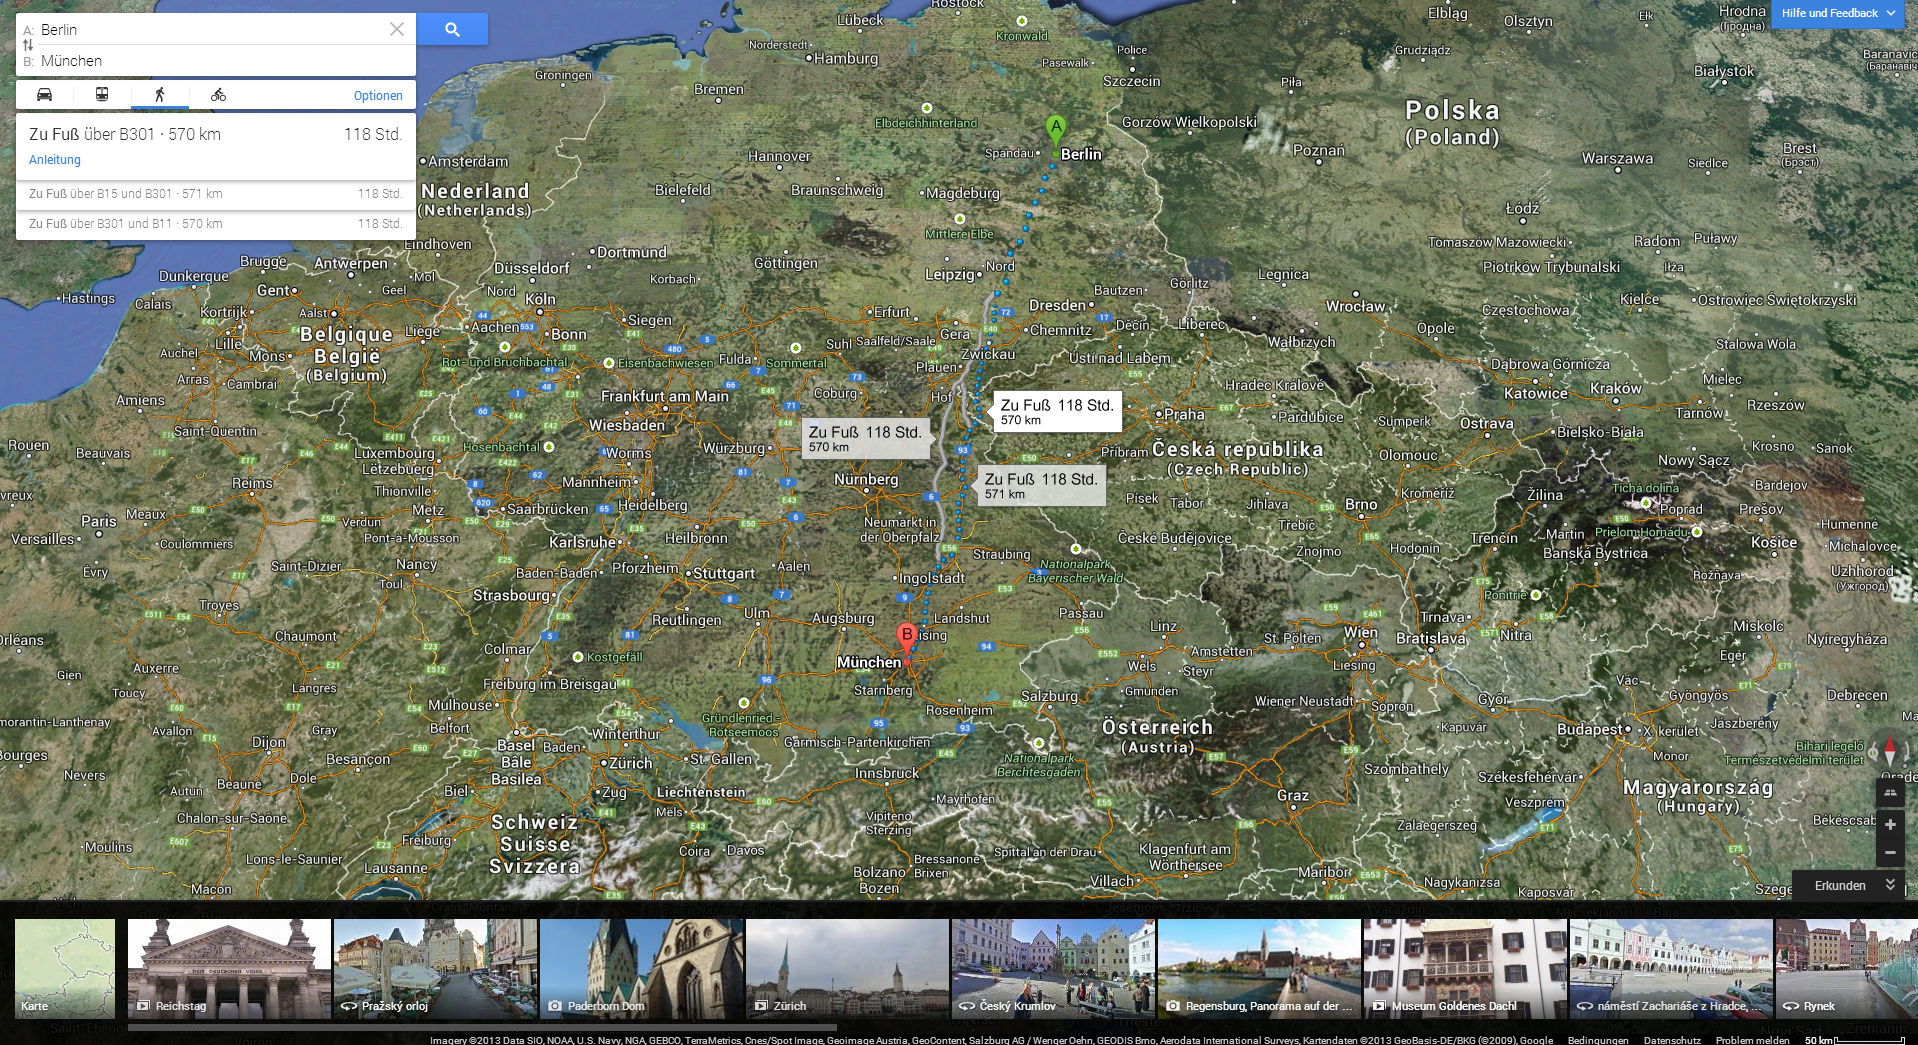Open the Optionen route options
1918x1045 pixels.
(378, 96)
